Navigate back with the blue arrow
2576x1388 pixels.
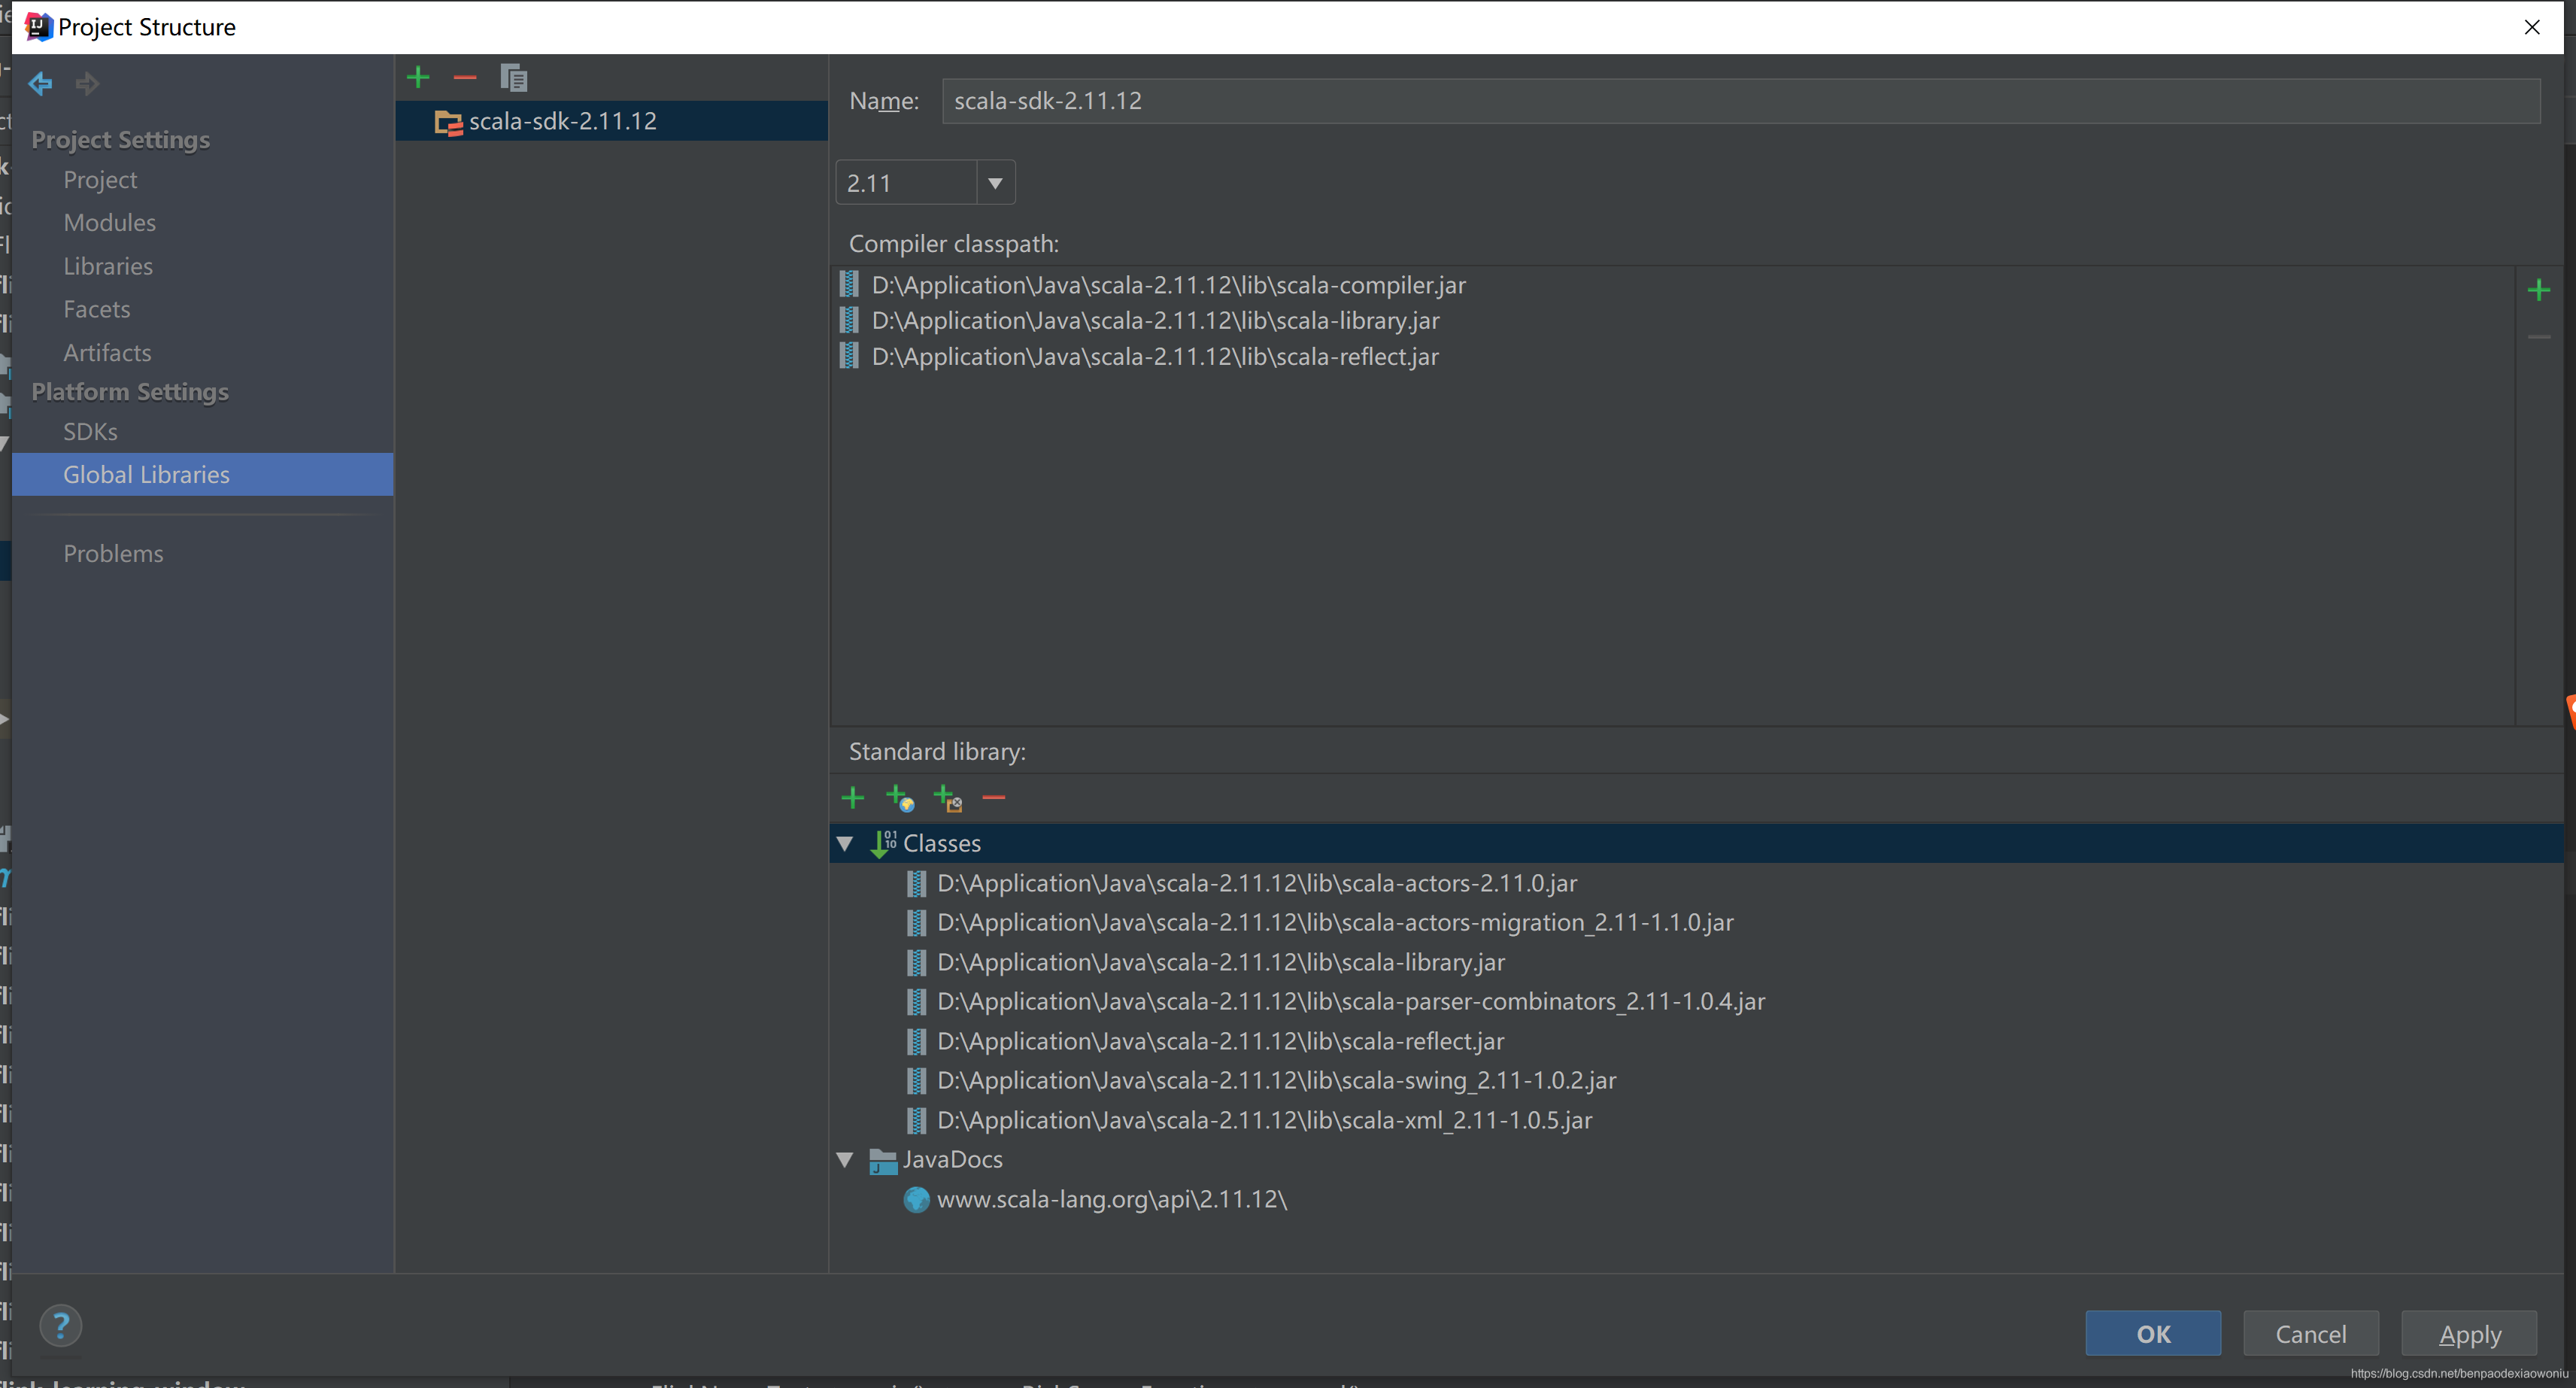click(41, 83)
